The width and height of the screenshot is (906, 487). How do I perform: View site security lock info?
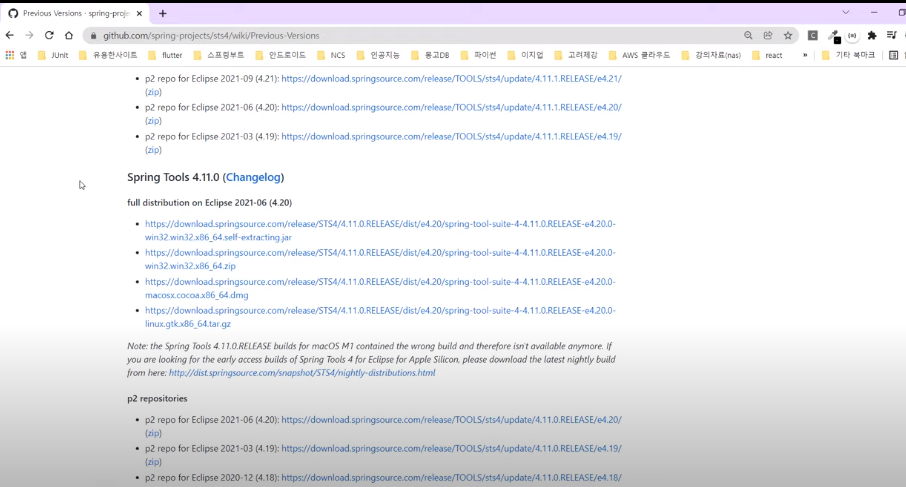pos(93,36)
